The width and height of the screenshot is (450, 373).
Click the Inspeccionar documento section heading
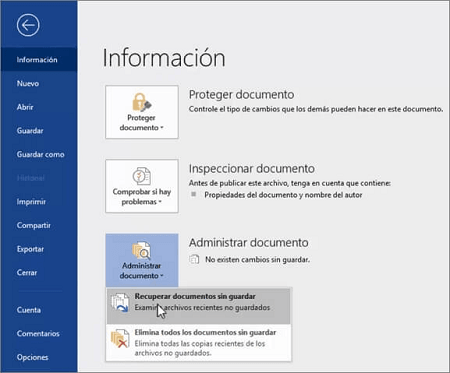point(252,169)
